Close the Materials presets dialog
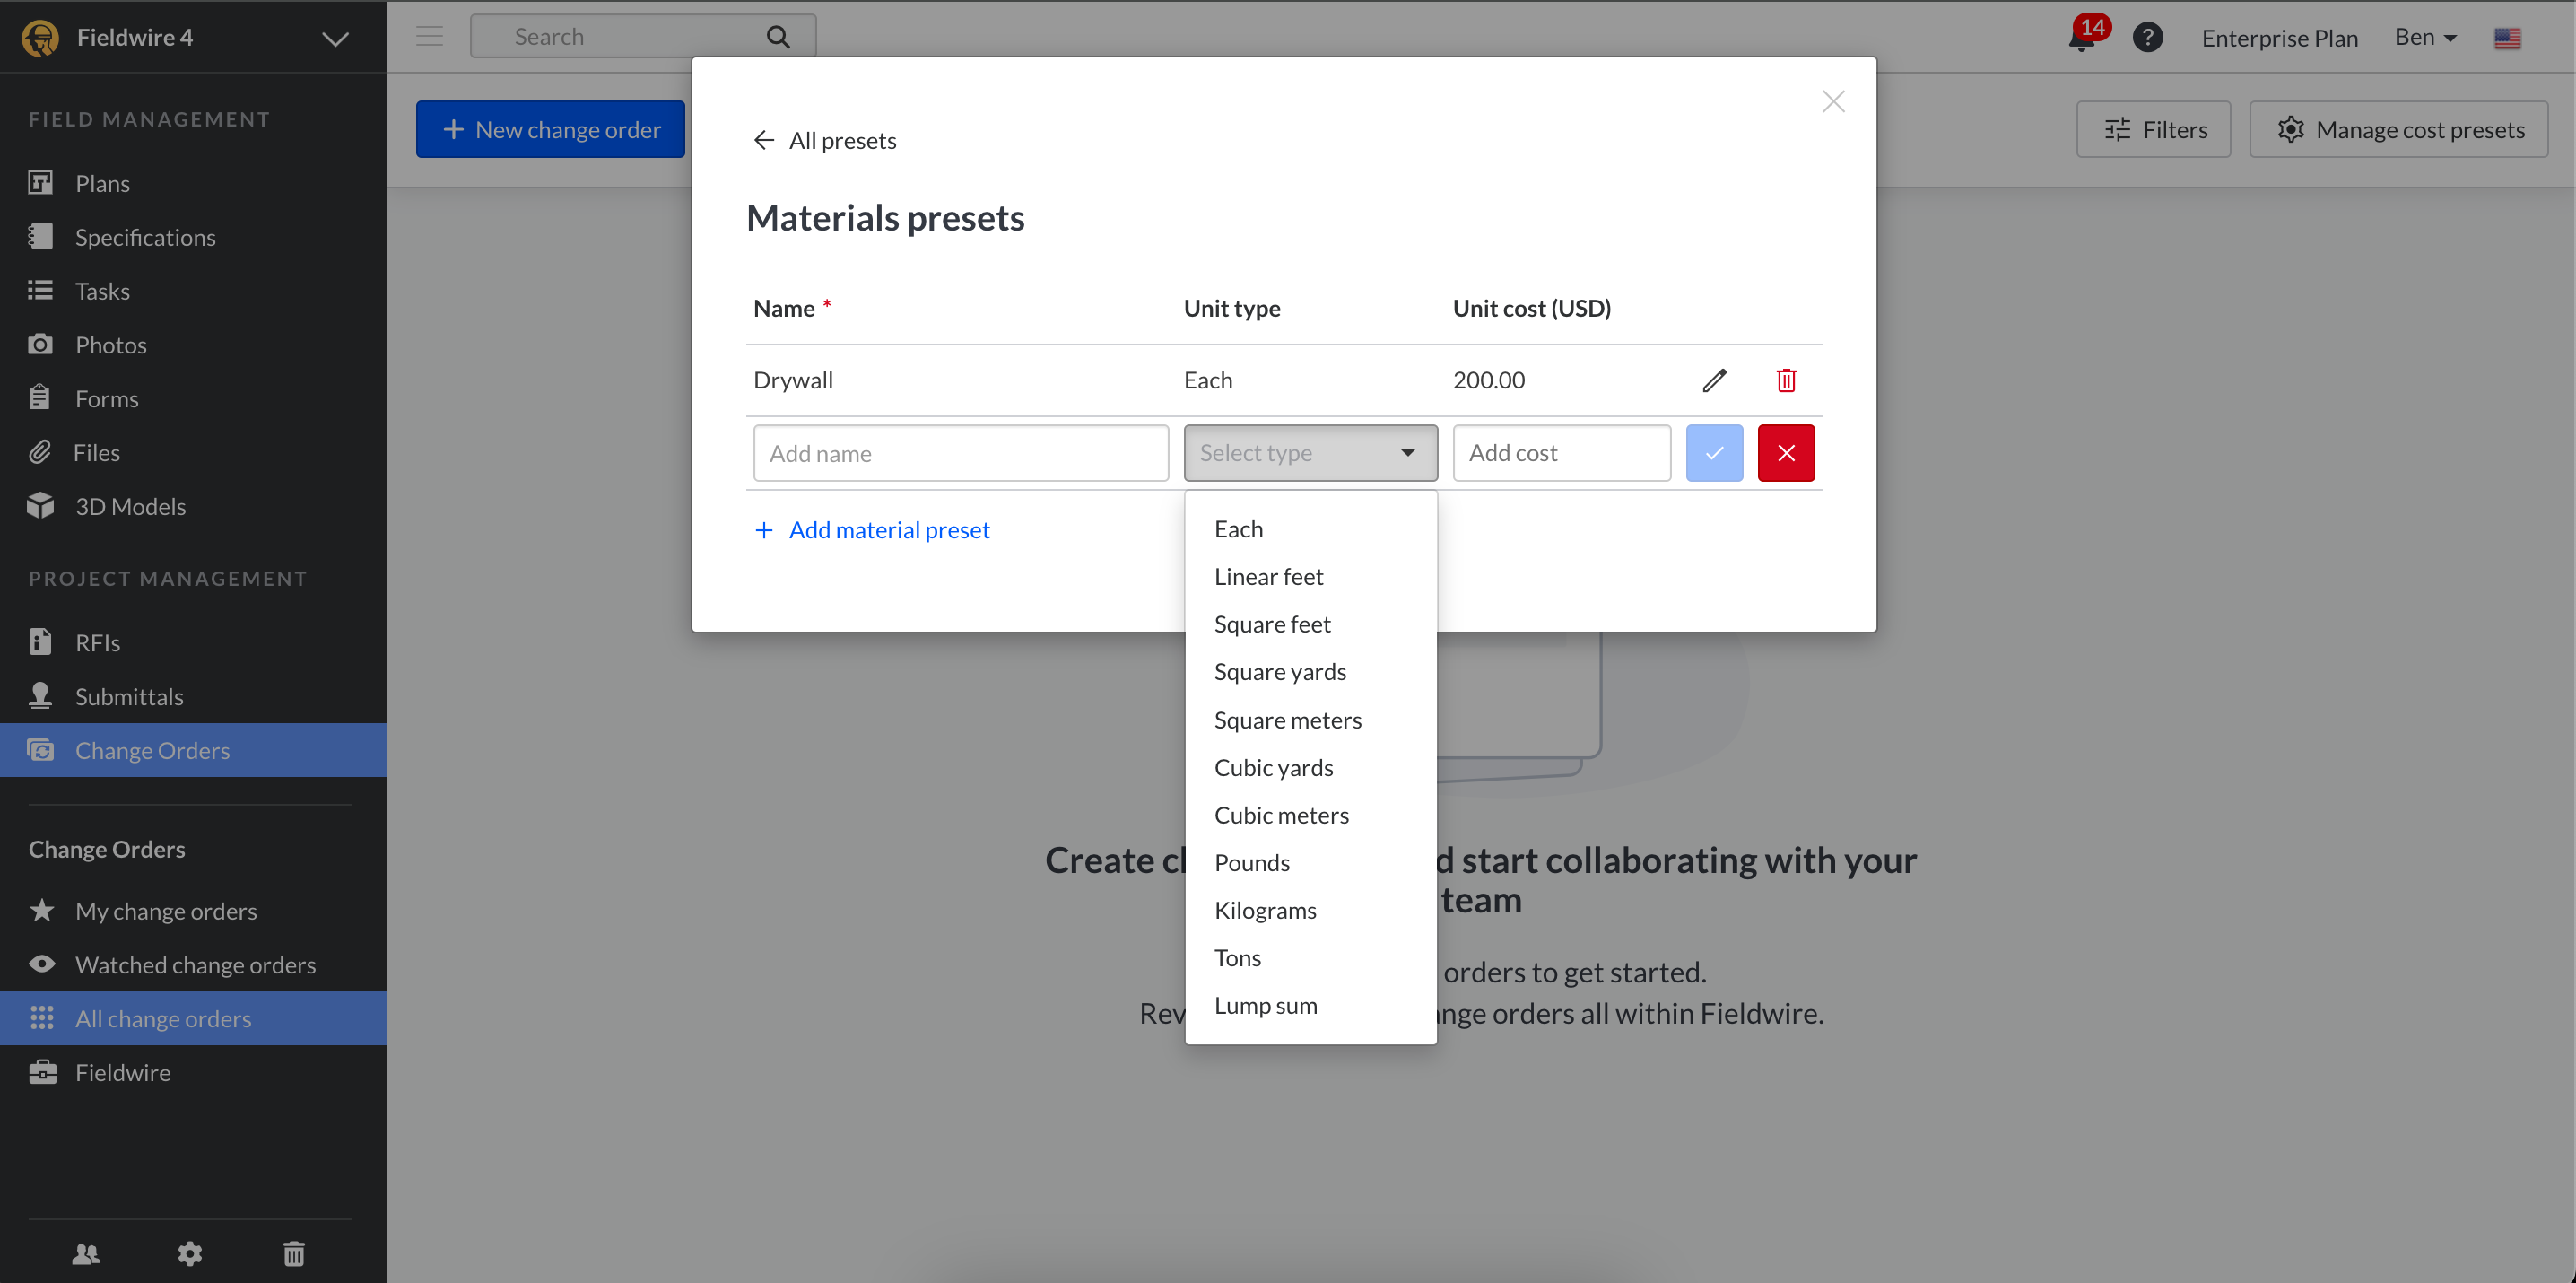The height and width of the screenshot is (1283, 2576). [1833, 102]
